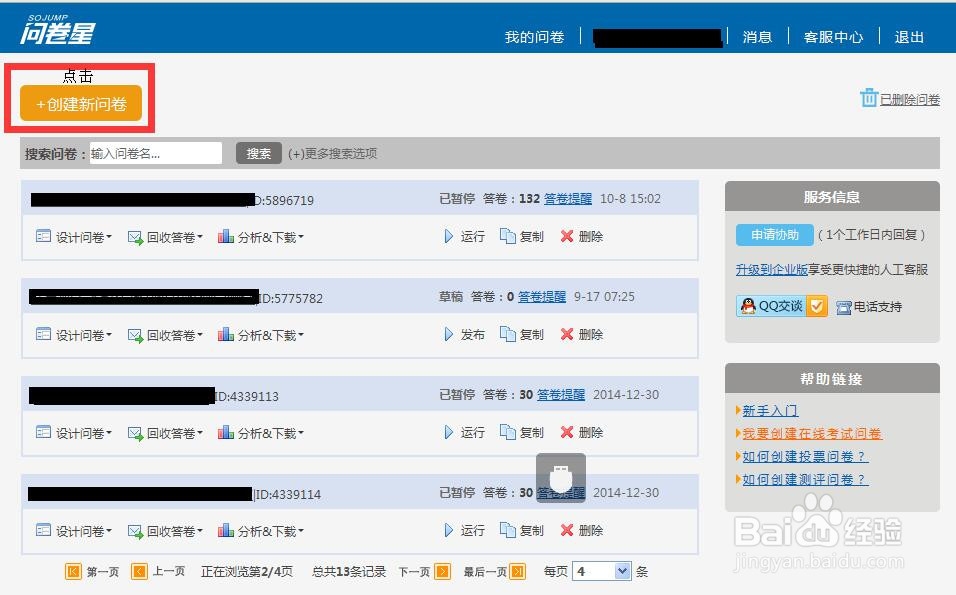
Task: Open the 升级到企业版 link
Action: (x=771, y=269)
